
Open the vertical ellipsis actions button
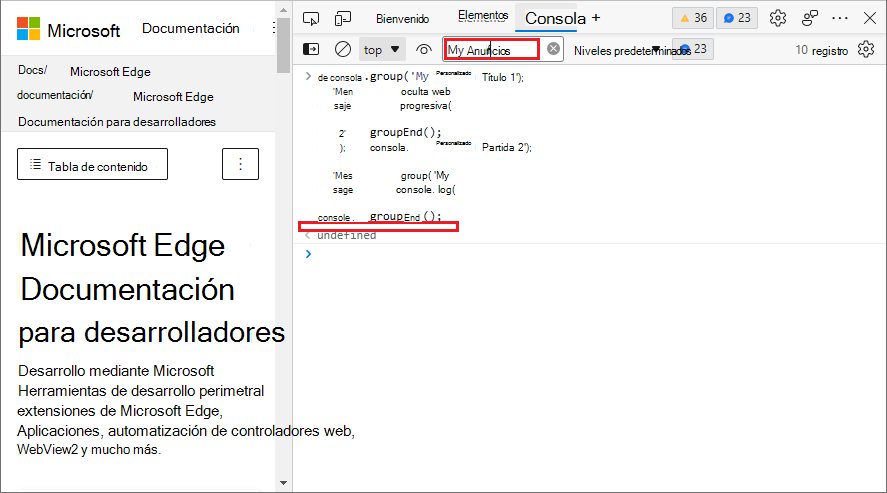click(x=240, y=164)
